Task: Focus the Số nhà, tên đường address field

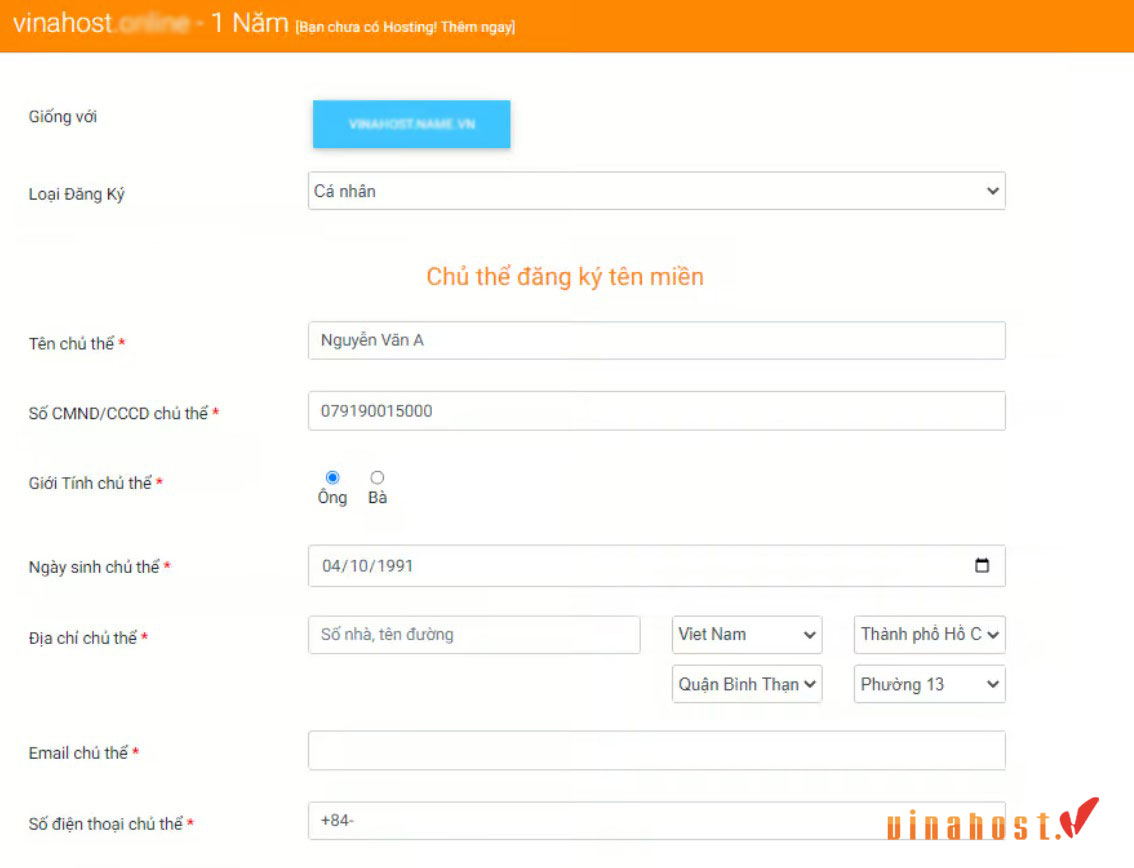Action: 473,634
